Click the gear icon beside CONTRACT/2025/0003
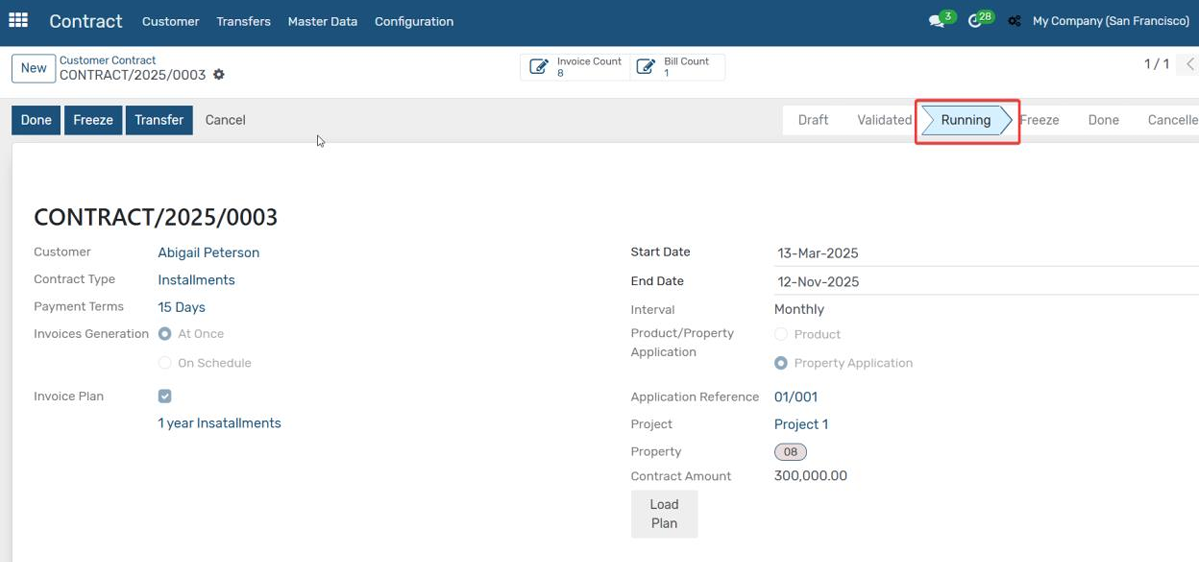 coord(219,75)
